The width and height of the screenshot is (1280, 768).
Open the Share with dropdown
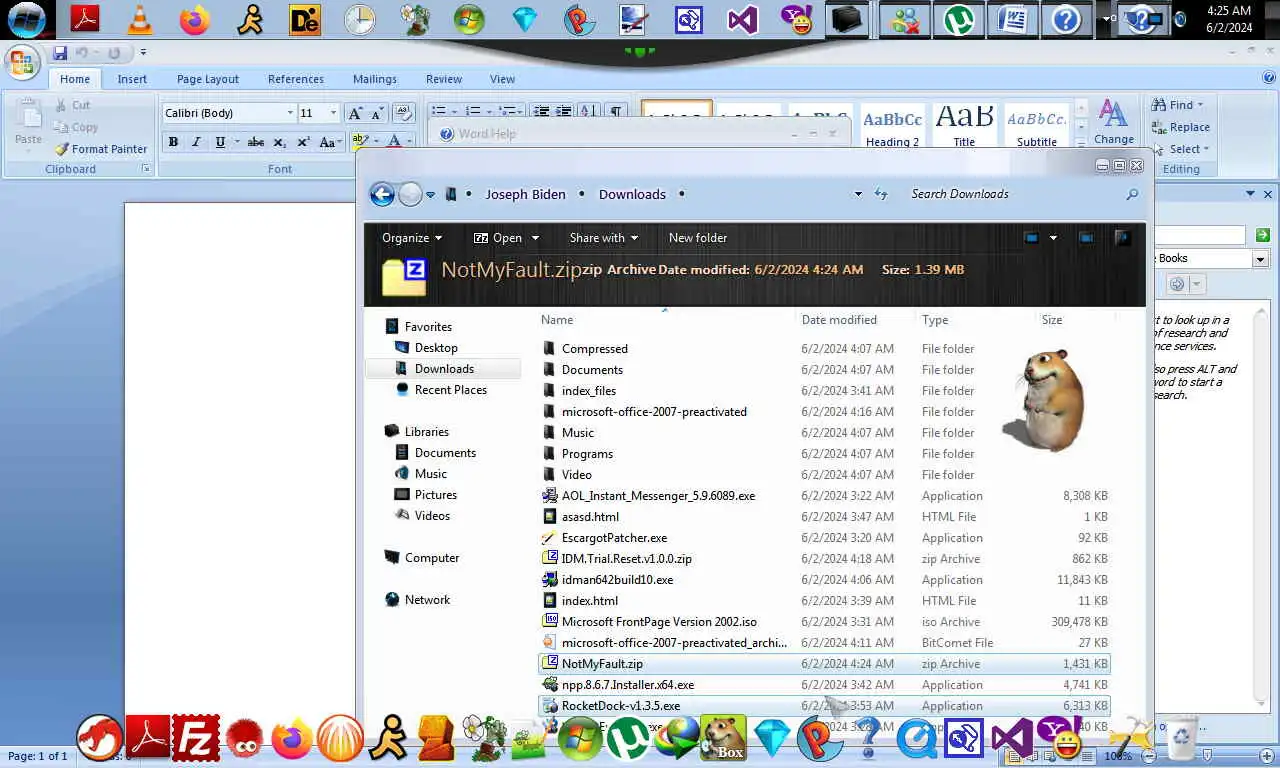(603, 238)
